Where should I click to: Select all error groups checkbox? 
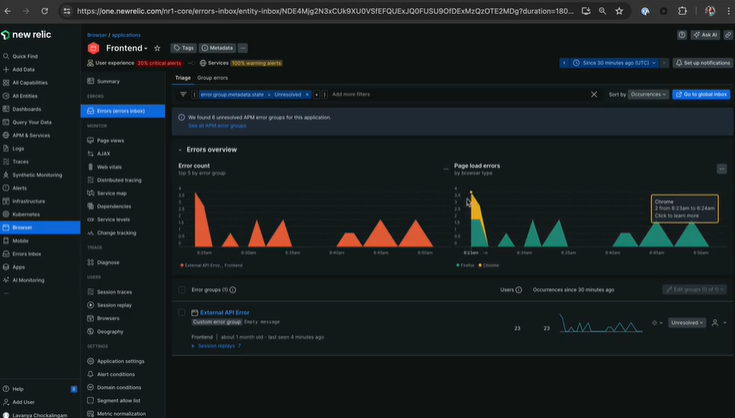click(182, 290)
